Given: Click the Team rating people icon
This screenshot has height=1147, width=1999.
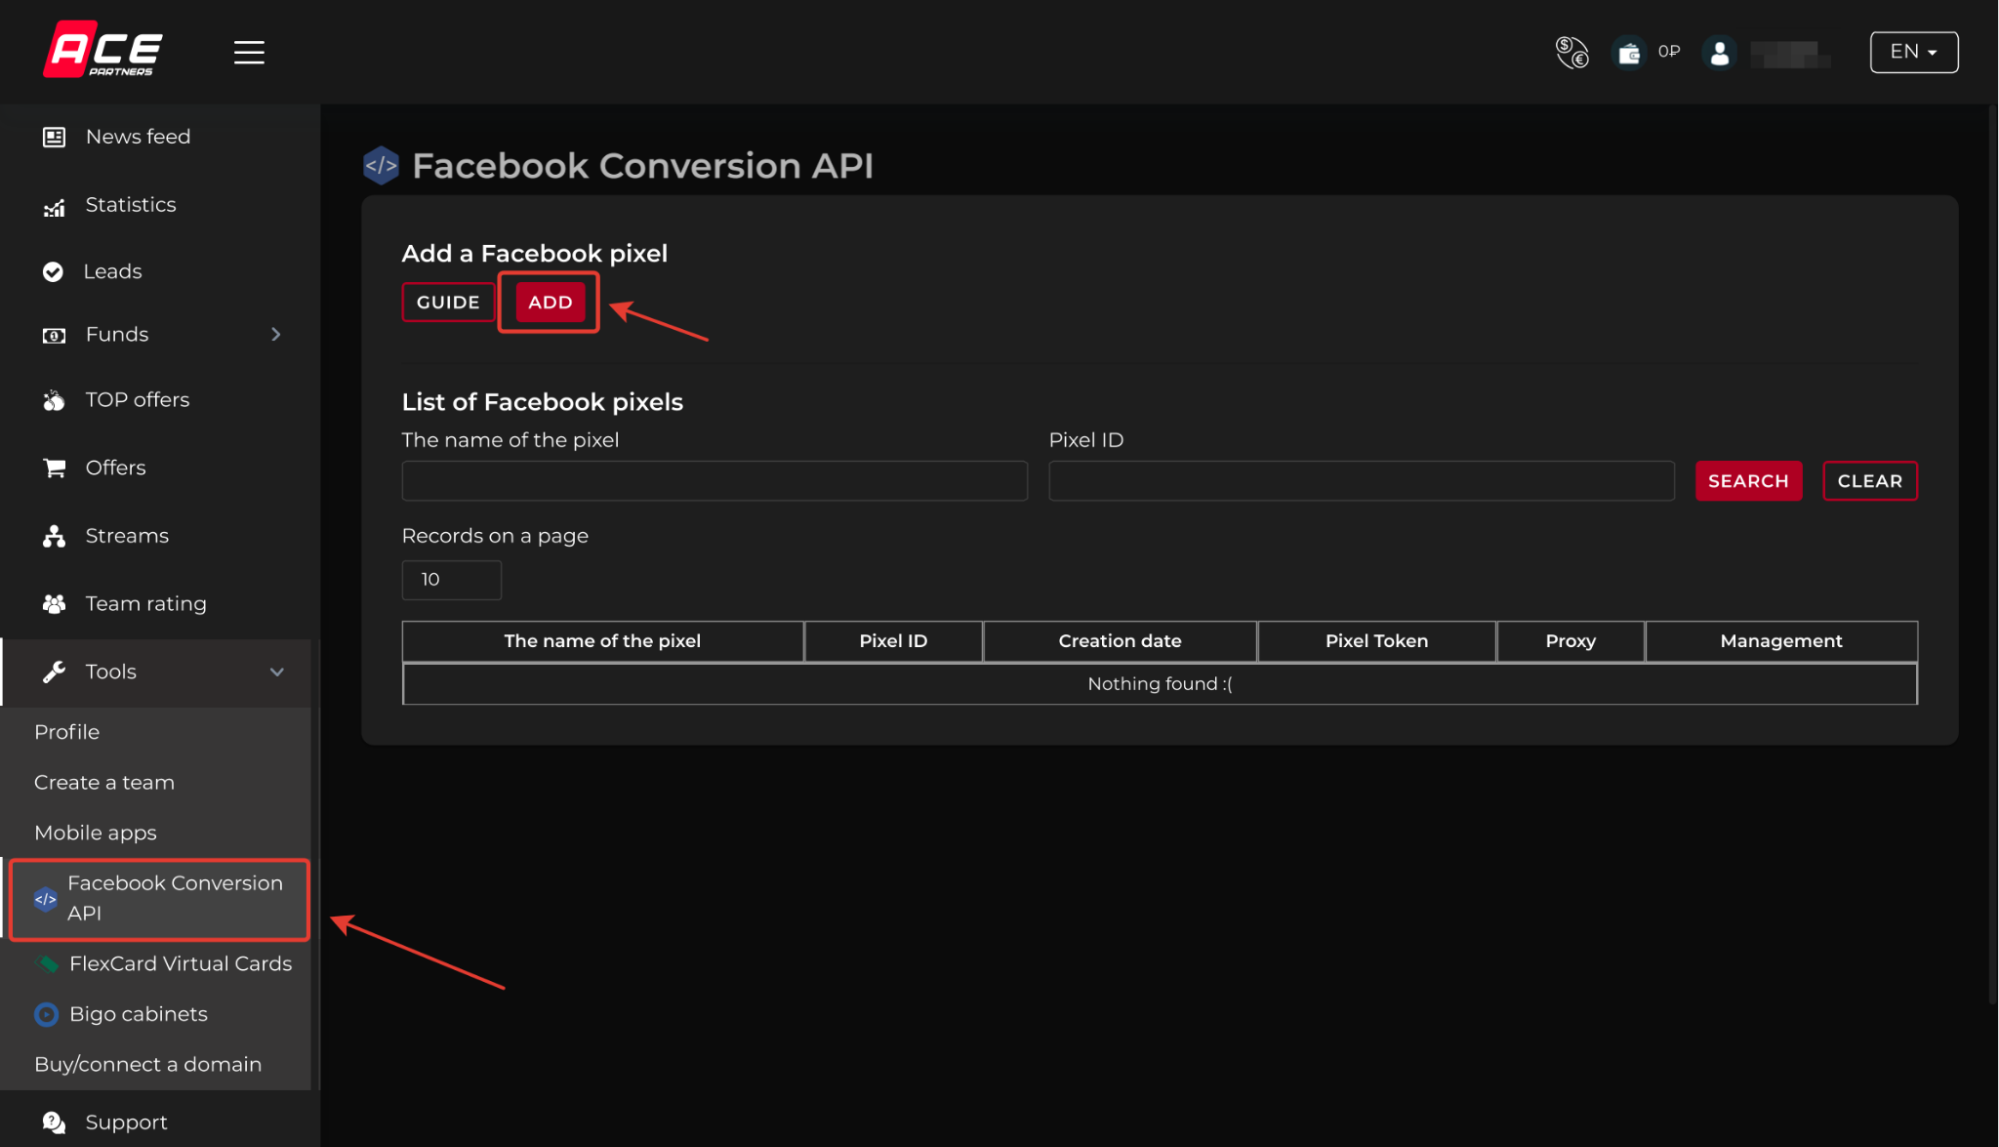Looking at the screenshot, I should (x=54, y=604).
